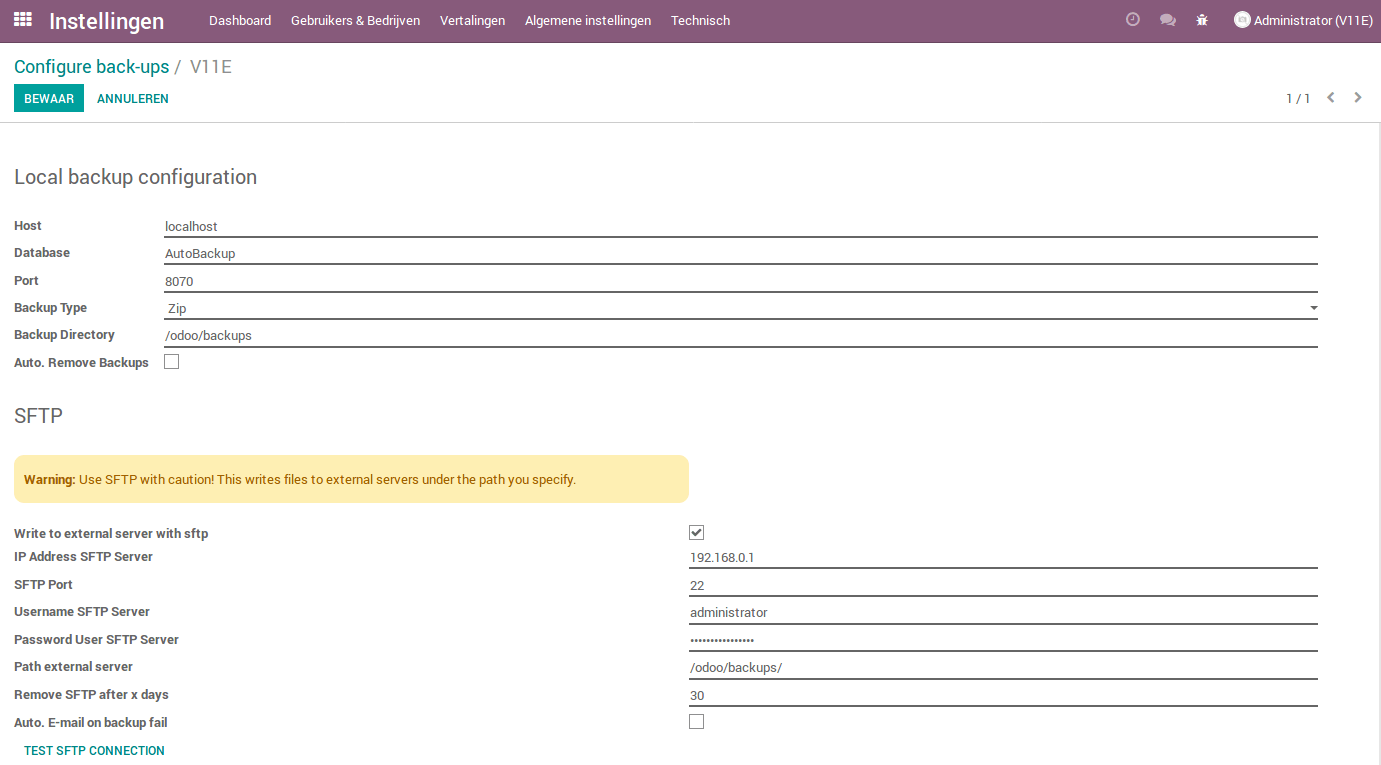Viewport: 1381px width, 765px height.
Task: Open the Algemene instellingen menu
Action: tap(587, 20)
